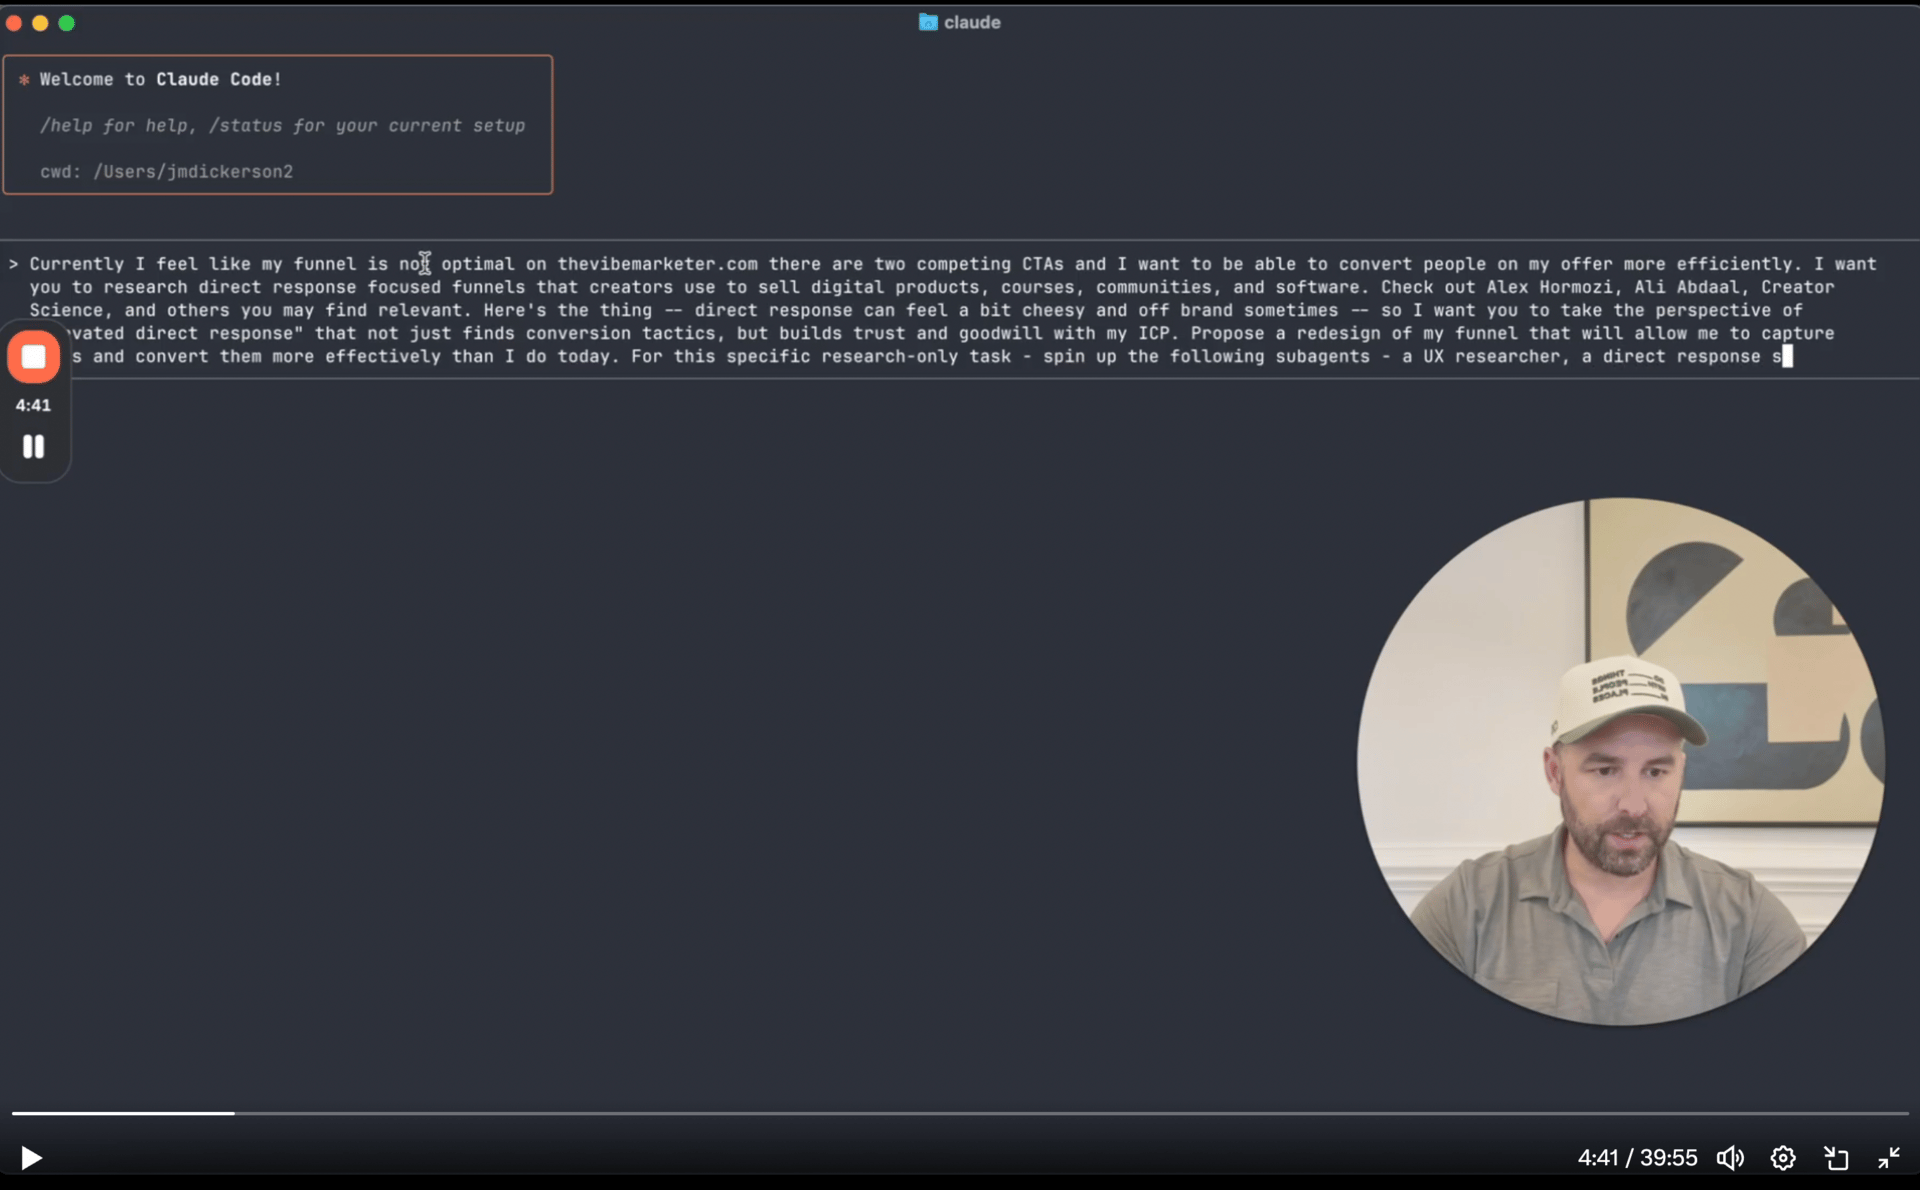Click the webcam presenter bubble
The width and height of the screenshot is (1920, 1190).
(x=1620, y=762)
